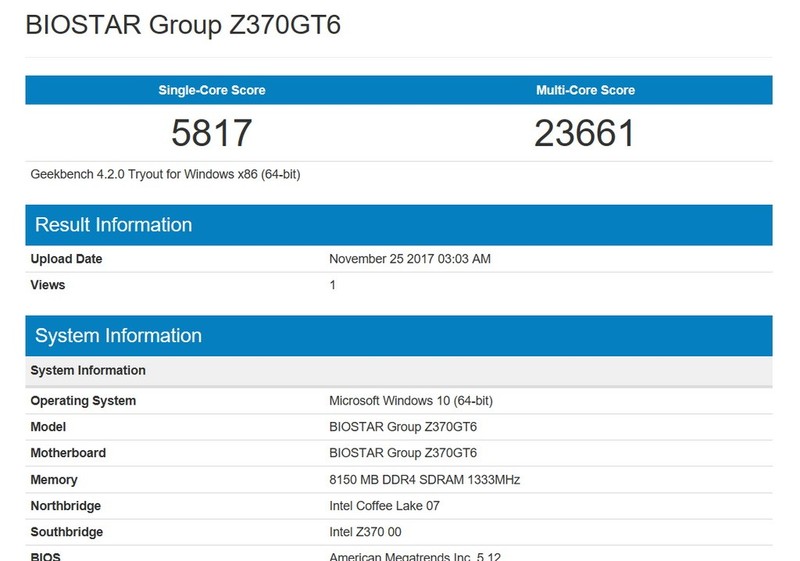Select the Motherboard row's BIOSTAR Group Z370GT6 value
The width and height of the screenshot is (800, 561).
(403, 453)
